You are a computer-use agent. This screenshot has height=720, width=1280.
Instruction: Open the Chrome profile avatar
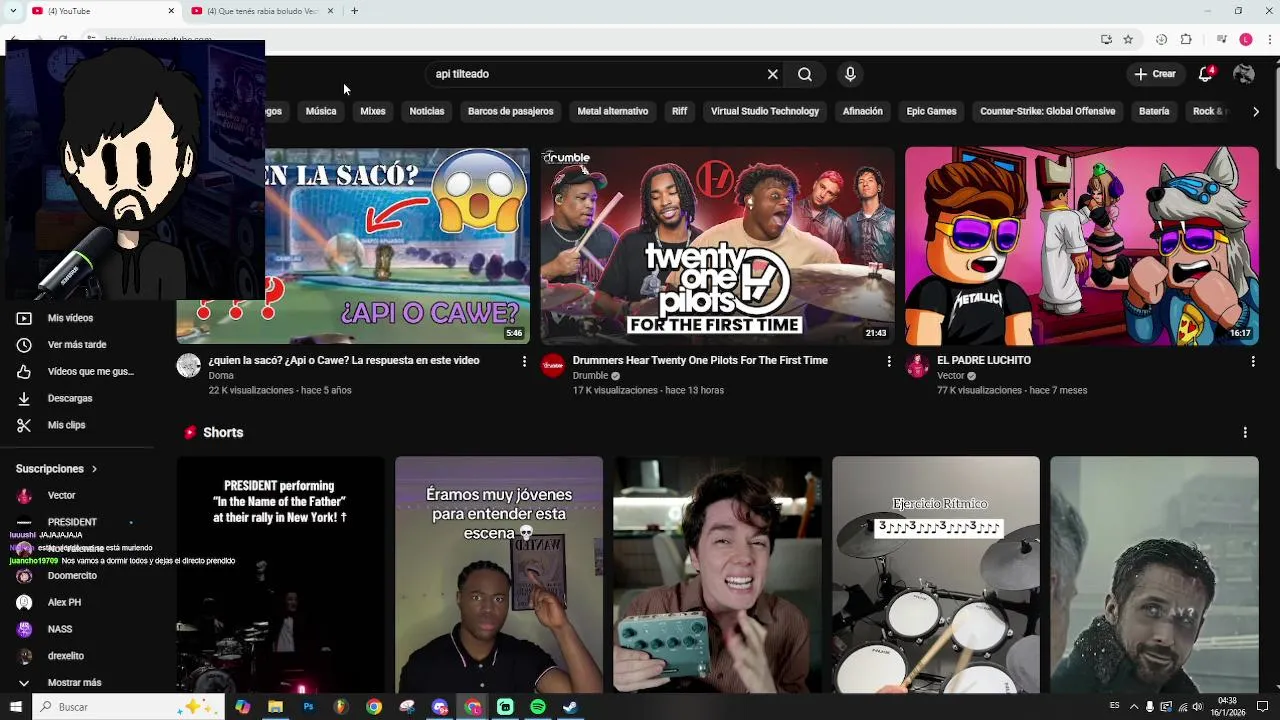[x=1245, y=40]
